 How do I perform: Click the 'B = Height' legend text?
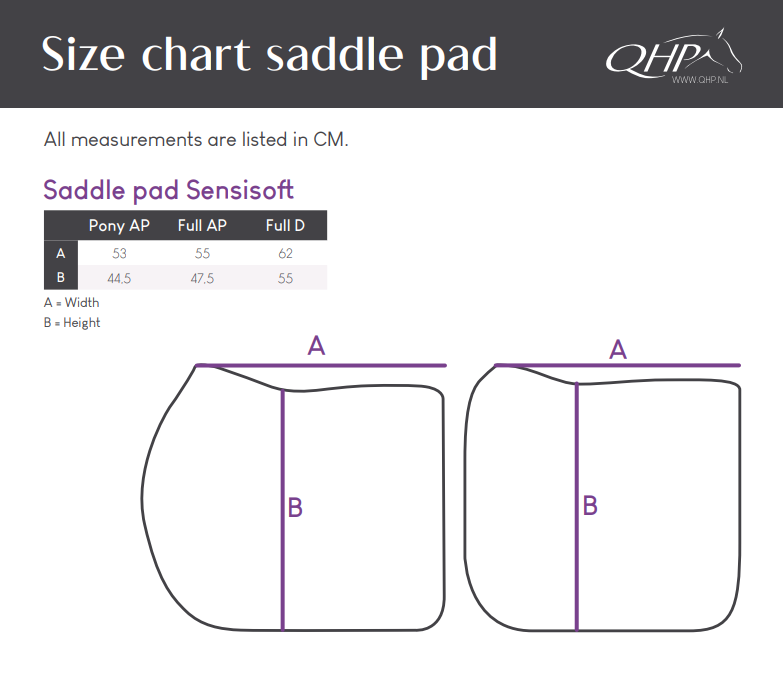[x=72, y=323]
